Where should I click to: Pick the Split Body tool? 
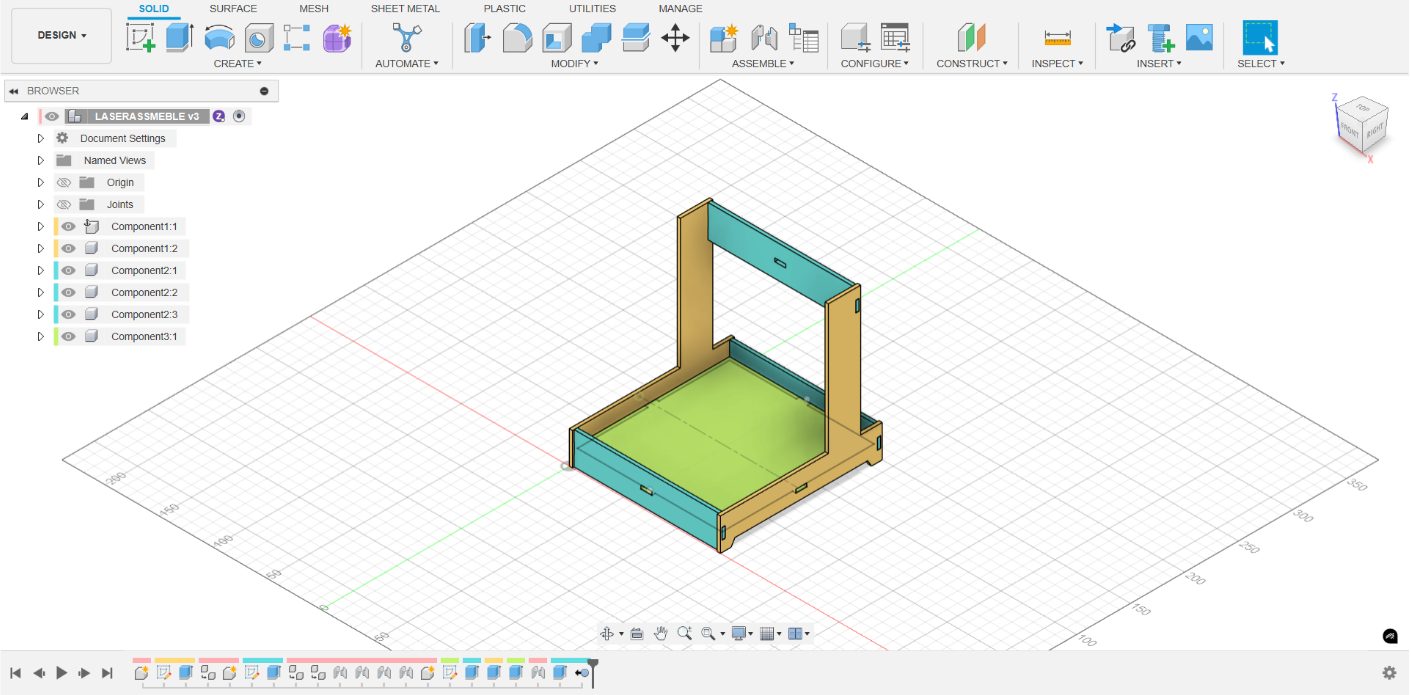636,38
